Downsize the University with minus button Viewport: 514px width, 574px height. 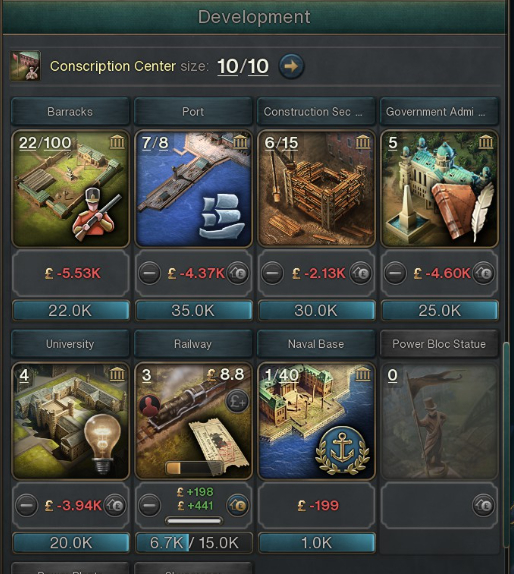pyautogui.click(x=26, y=506)
